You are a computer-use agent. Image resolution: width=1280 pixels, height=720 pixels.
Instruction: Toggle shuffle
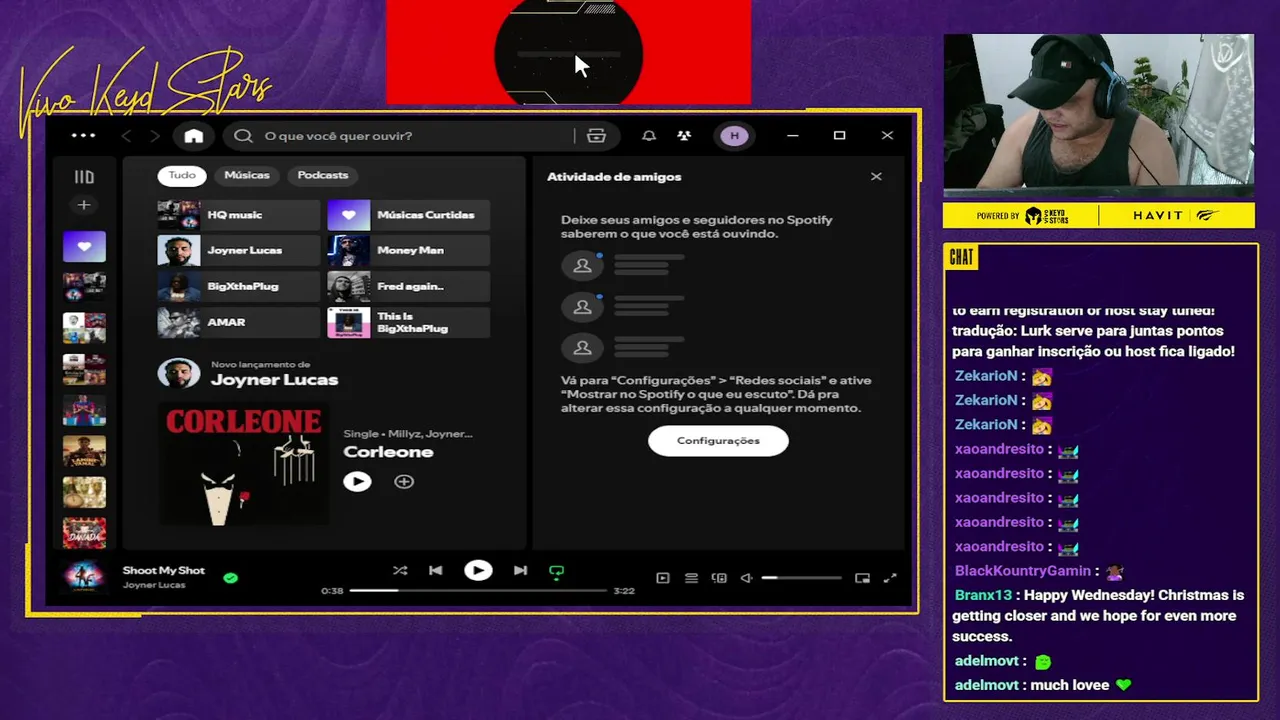[x=400, y=571]
